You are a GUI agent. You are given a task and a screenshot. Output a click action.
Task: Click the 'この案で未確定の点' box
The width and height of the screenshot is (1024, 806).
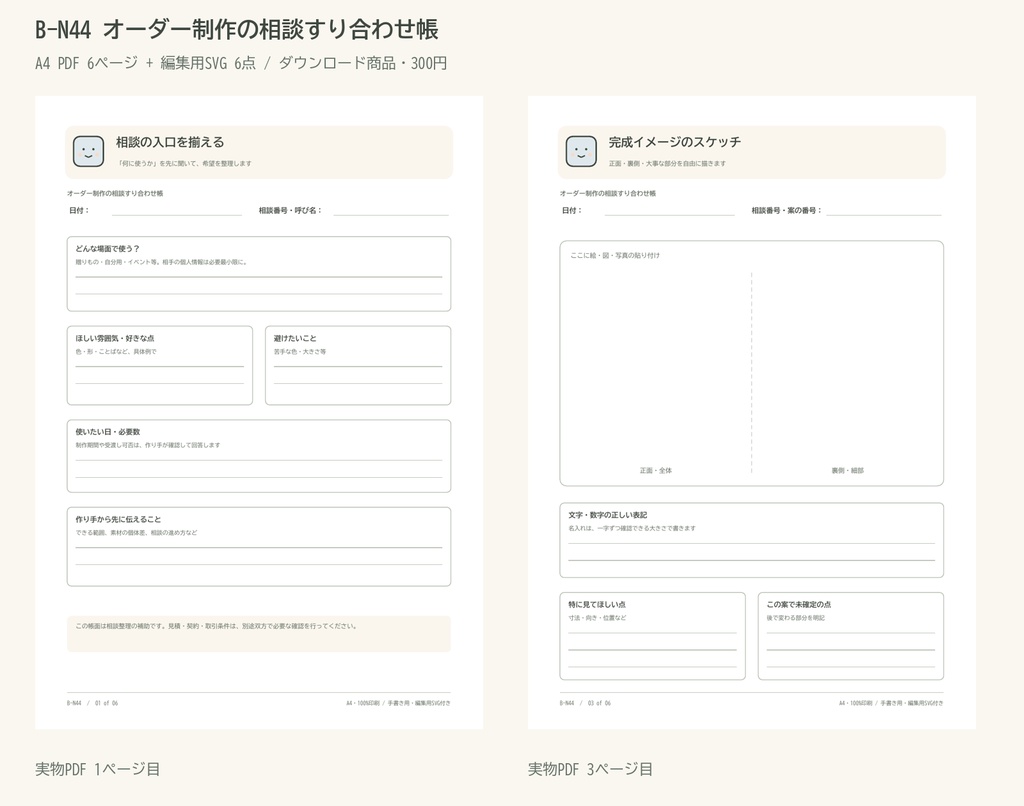(851, 636)
